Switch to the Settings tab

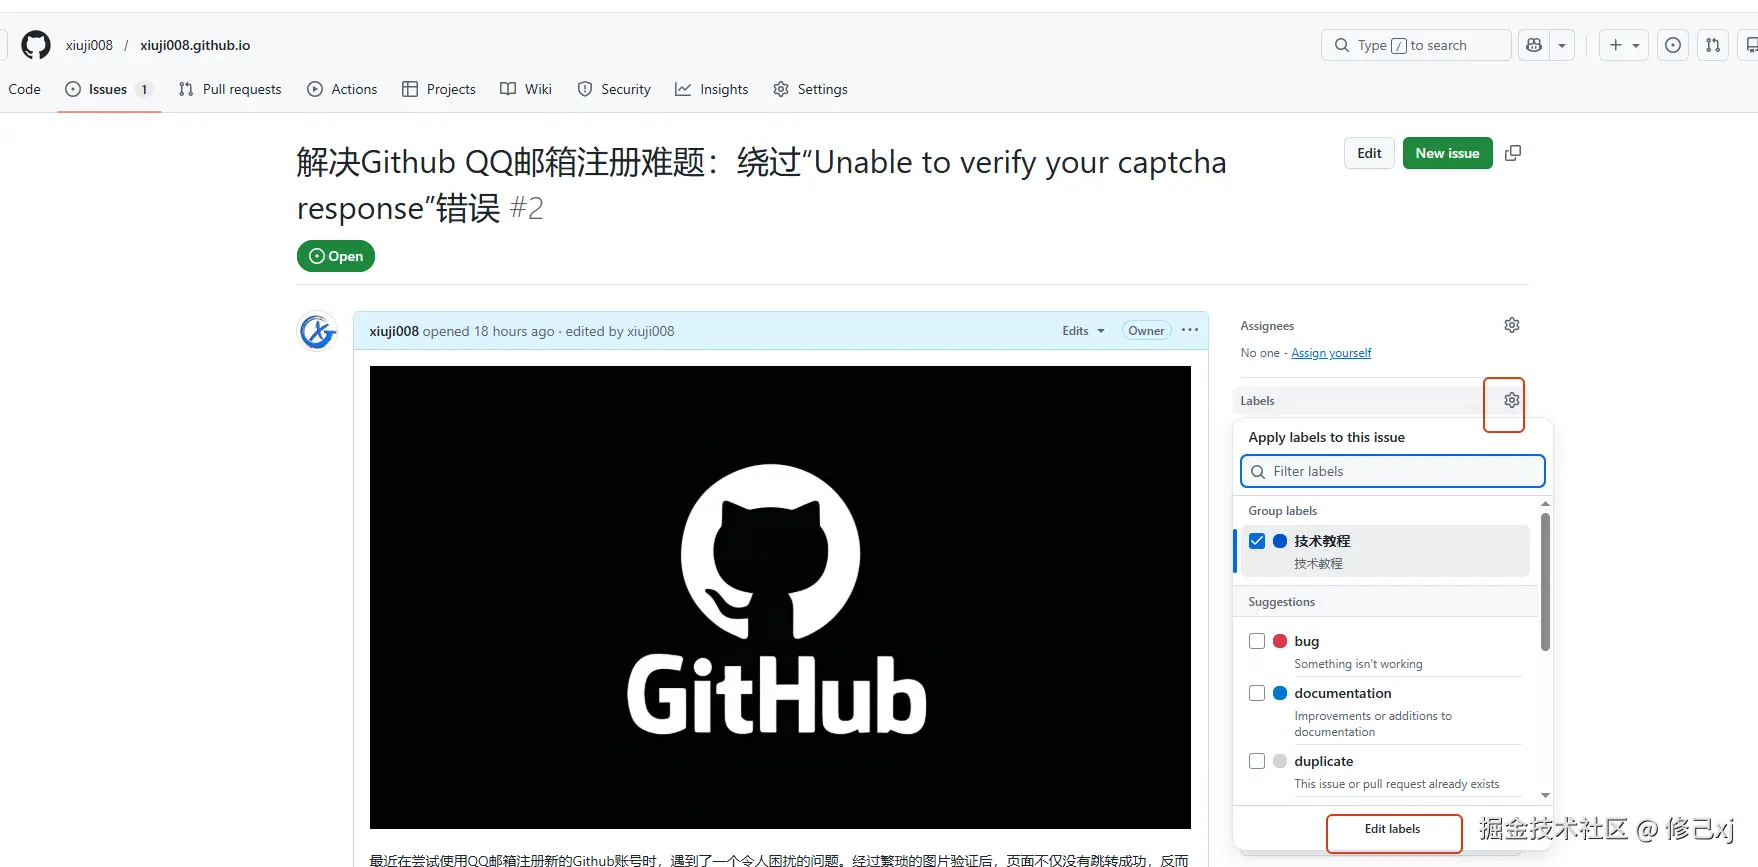coord(811,89)
